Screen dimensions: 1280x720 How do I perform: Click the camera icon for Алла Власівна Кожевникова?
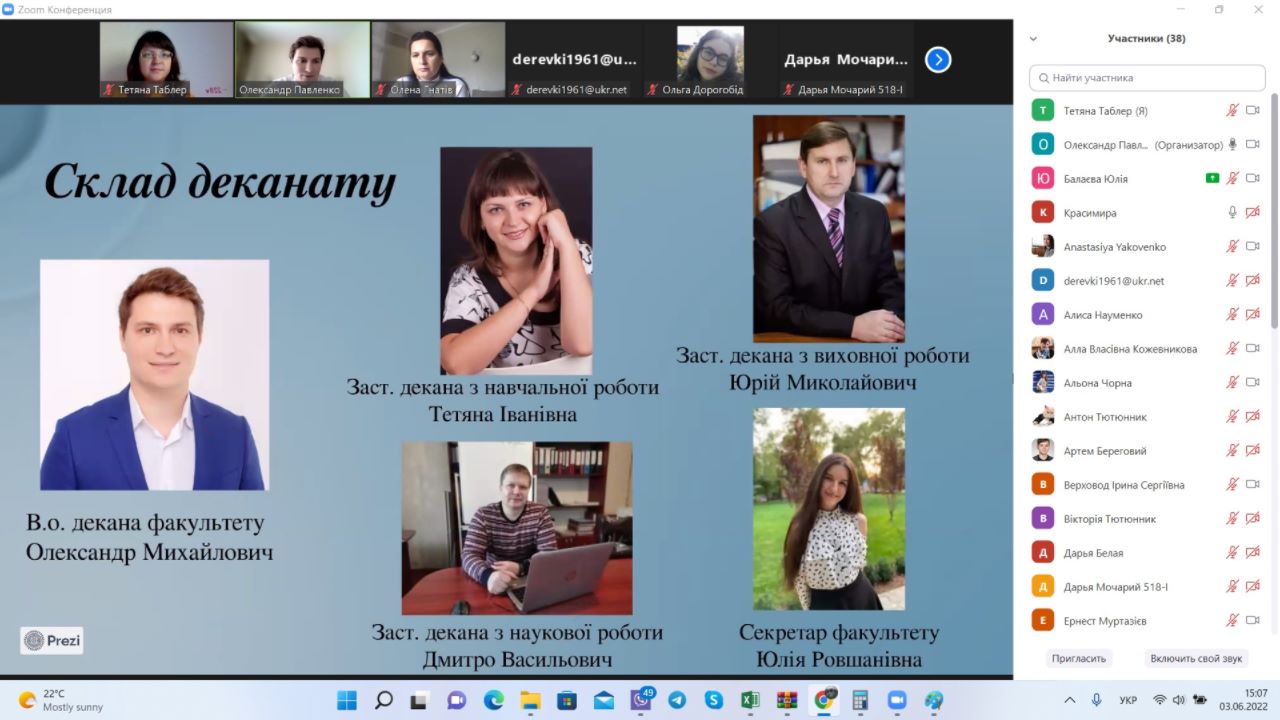[1252, 349]
